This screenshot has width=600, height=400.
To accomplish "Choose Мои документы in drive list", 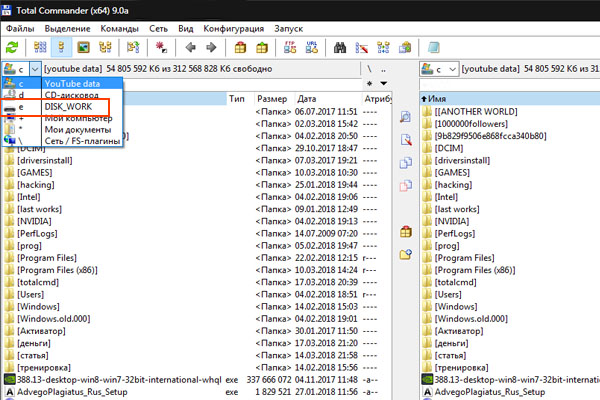I will pos(62,129).
